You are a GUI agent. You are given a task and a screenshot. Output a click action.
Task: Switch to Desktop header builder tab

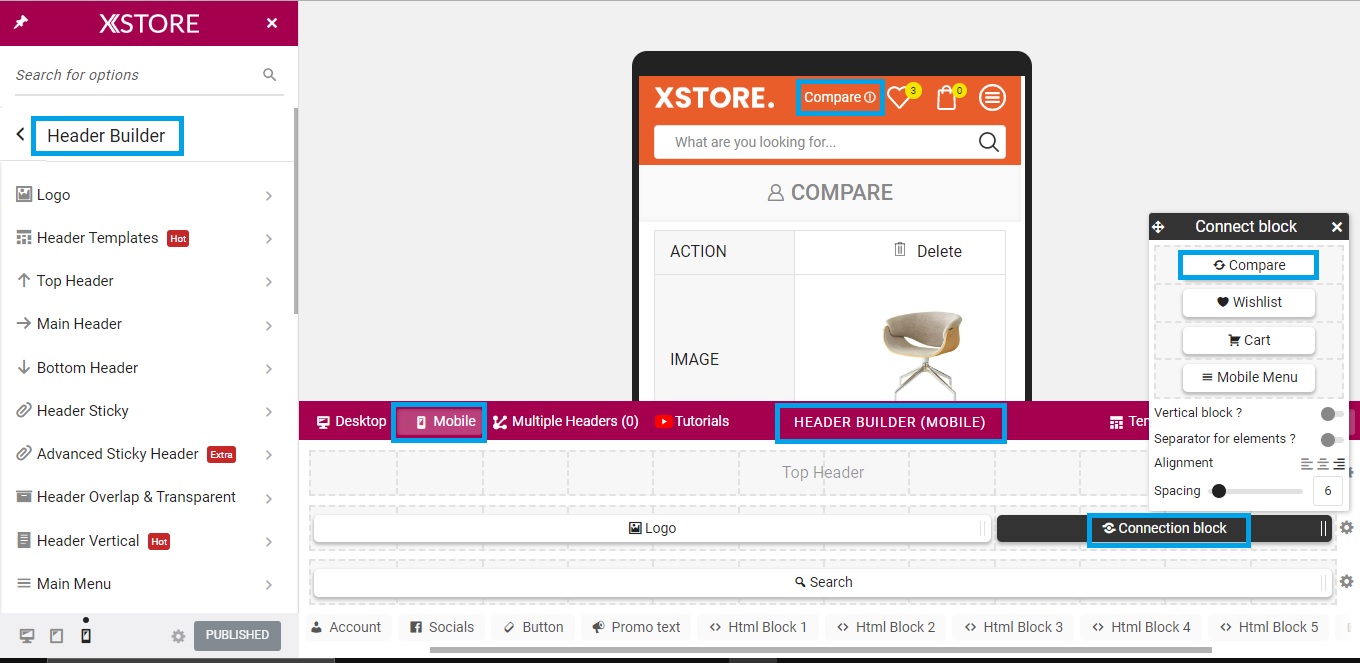(x=351, y=421)
